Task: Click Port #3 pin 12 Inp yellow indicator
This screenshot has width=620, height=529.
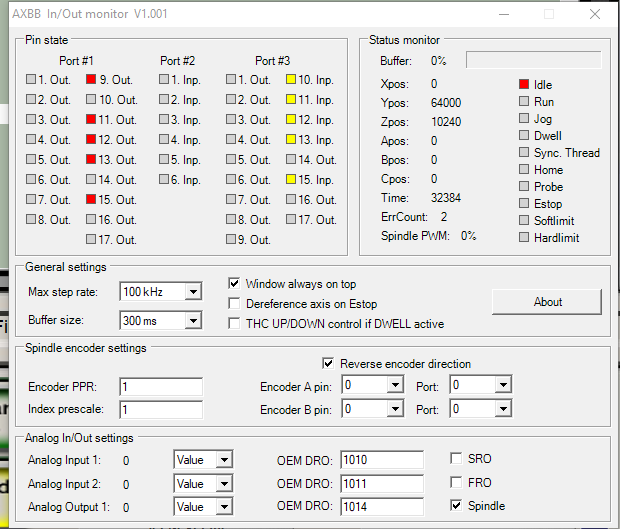Action: [x=291, y=119]
